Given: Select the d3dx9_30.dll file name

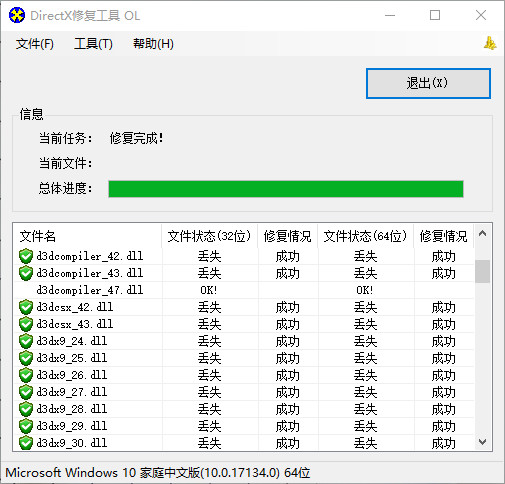Looking at the screenshot, I should (x=72, y=443).
